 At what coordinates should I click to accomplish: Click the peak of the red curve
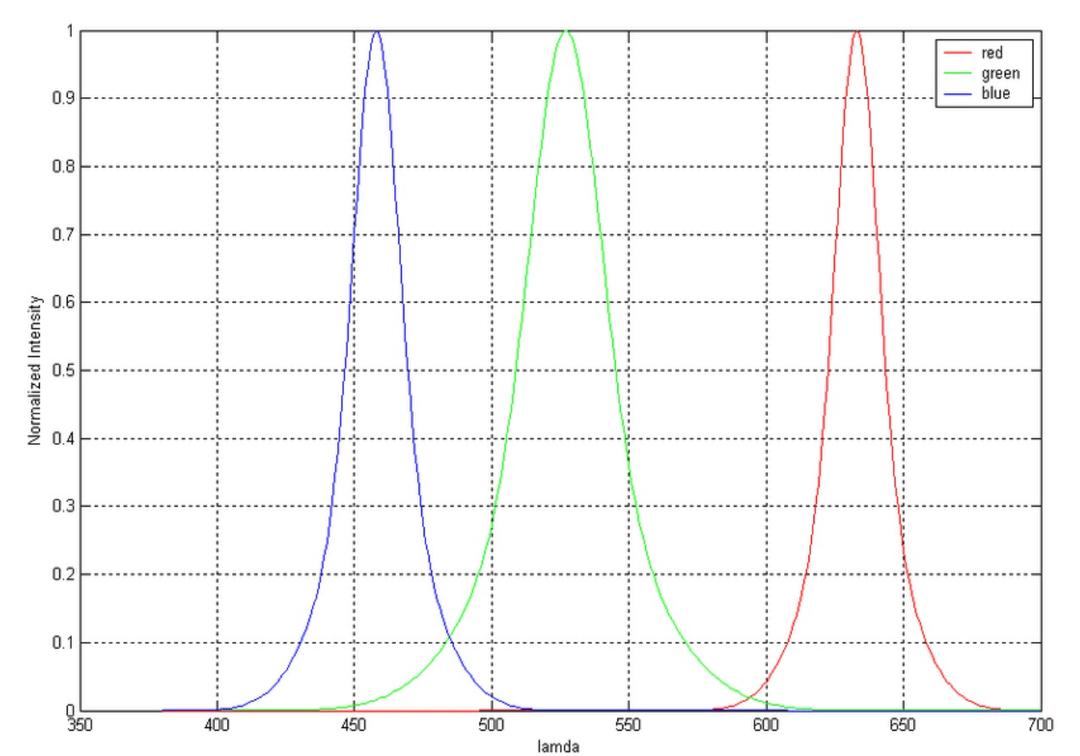(x=857, y=32)
